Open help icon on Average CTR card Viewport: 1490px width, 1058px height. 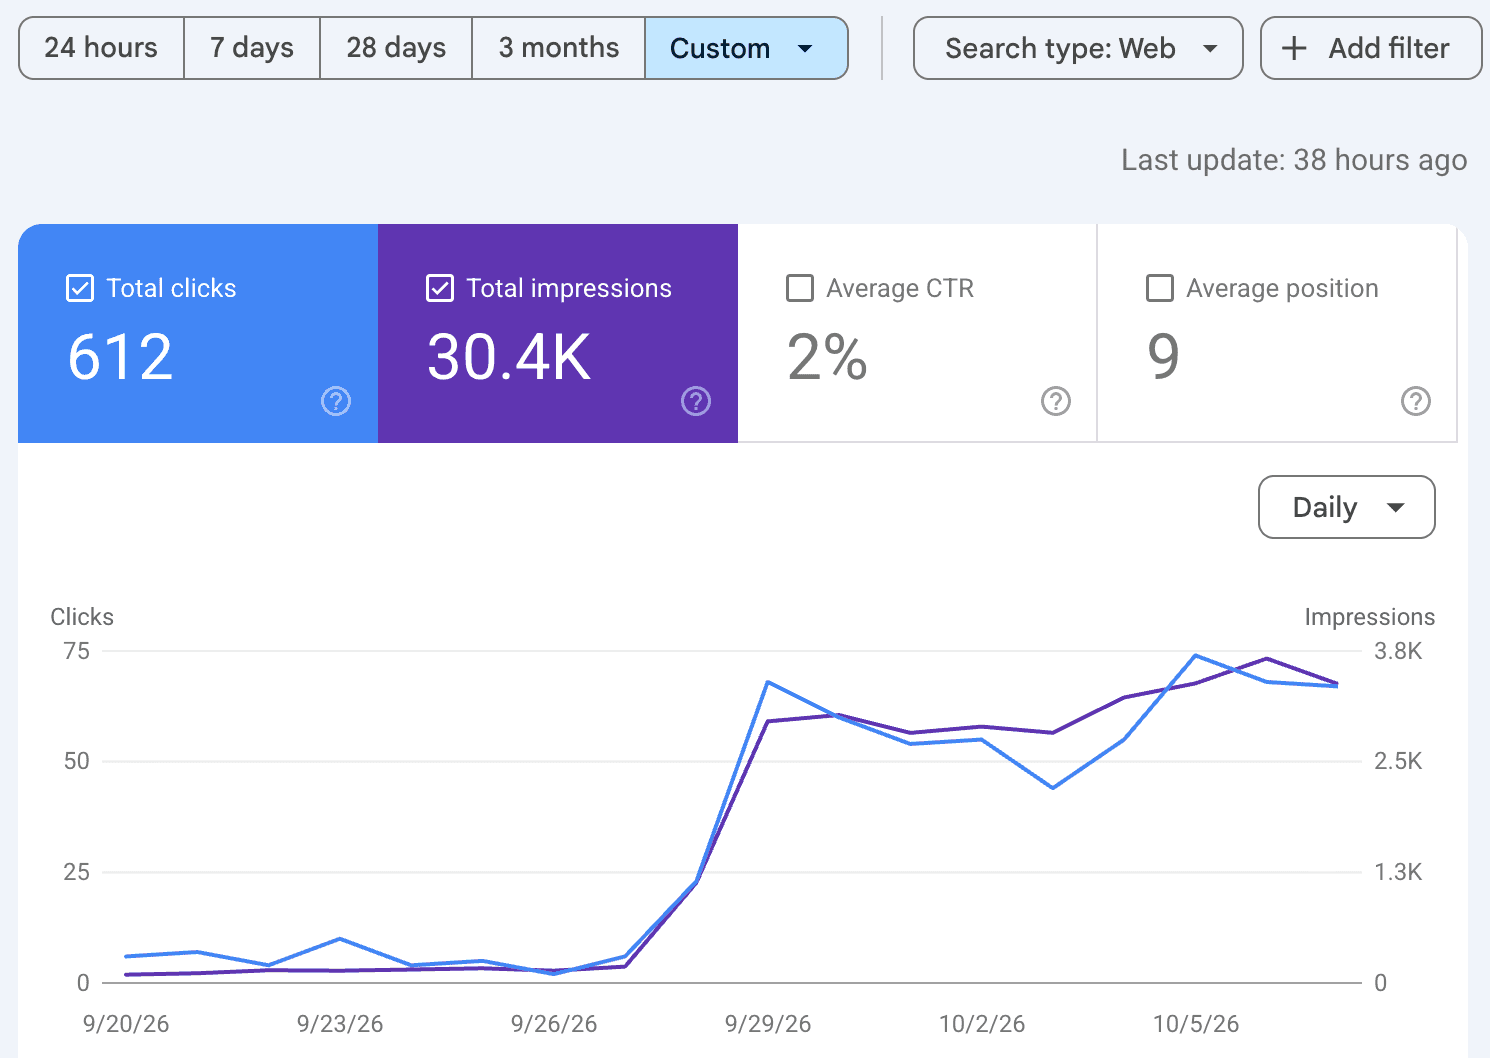(1056, 401)
